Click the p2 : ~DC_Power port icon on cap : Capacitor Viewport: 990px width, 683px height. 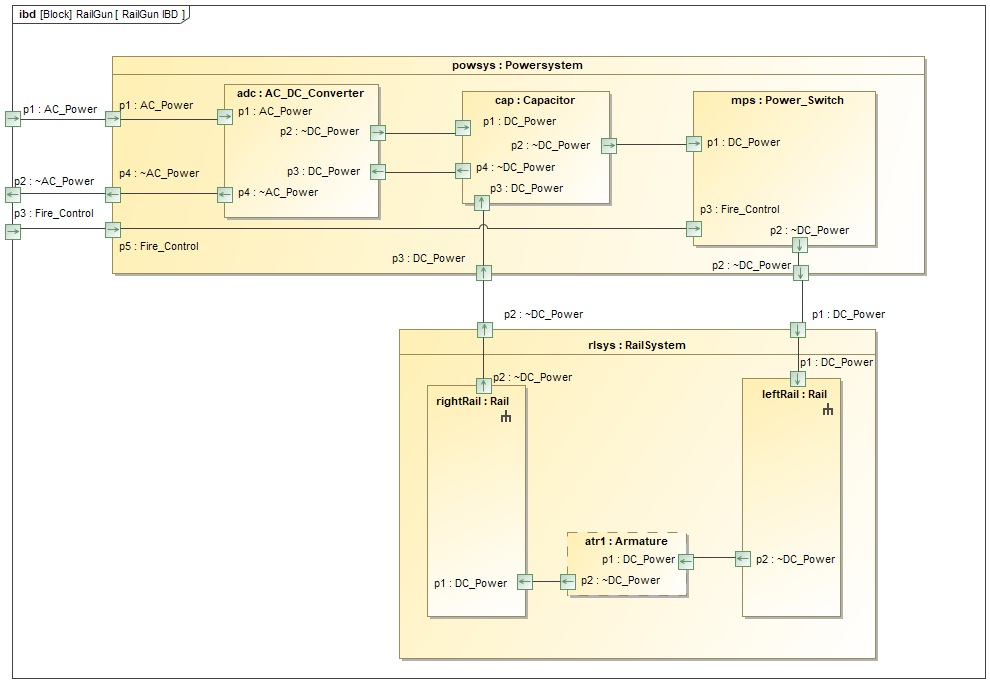(x=608, y=145)
